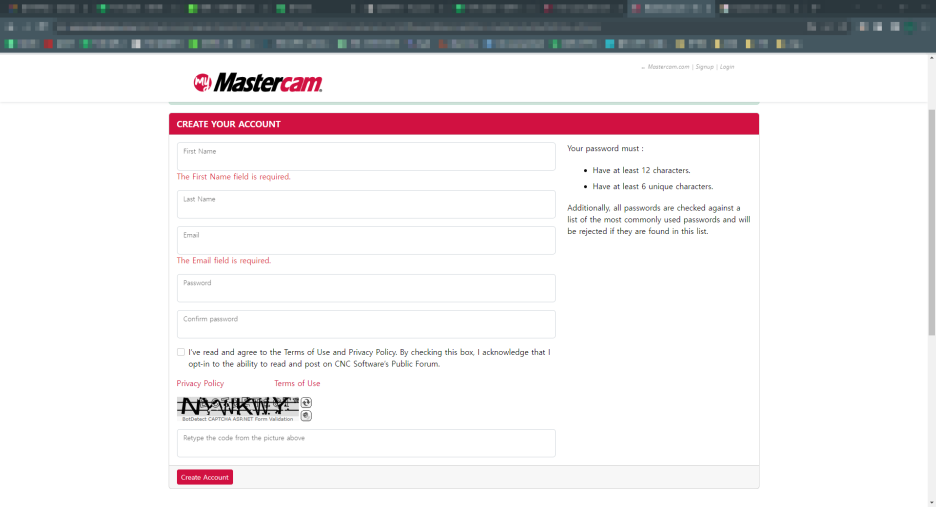This screenshot has height=507, width=936.
Task: Click the scrollbar down arrow
Action: [931, 501]
